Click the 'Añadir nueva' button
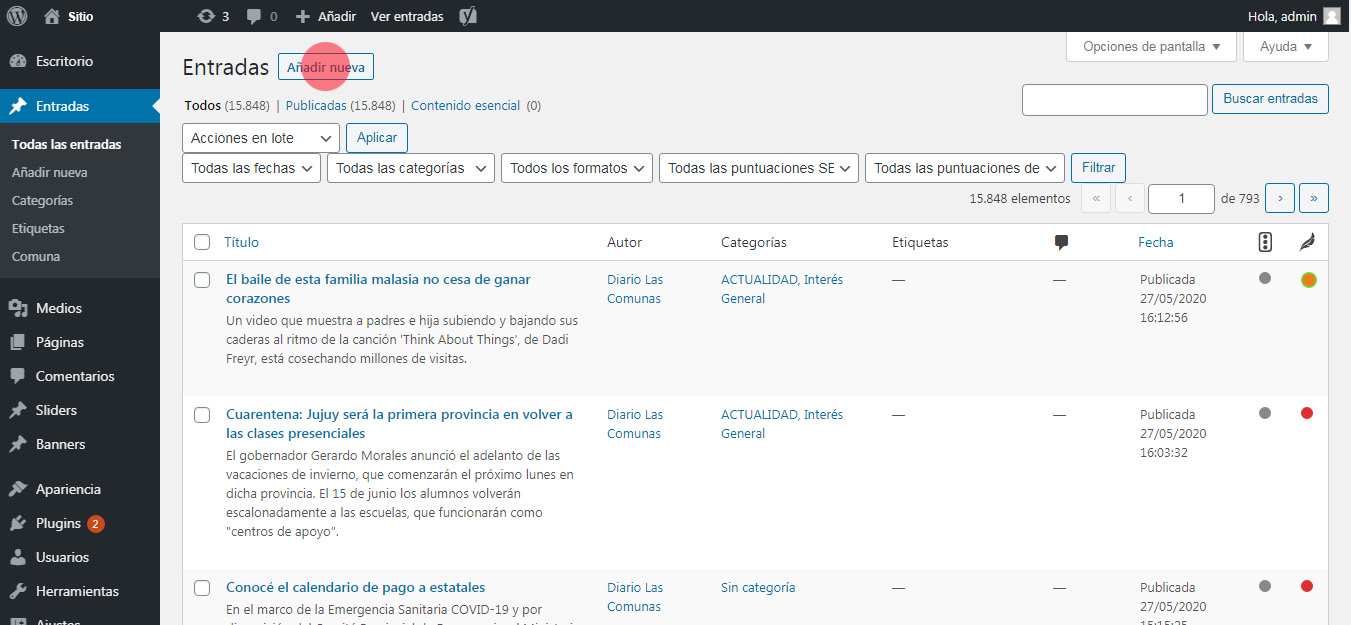The height and width of the screenshot is (625, 1351). (325, 66)
